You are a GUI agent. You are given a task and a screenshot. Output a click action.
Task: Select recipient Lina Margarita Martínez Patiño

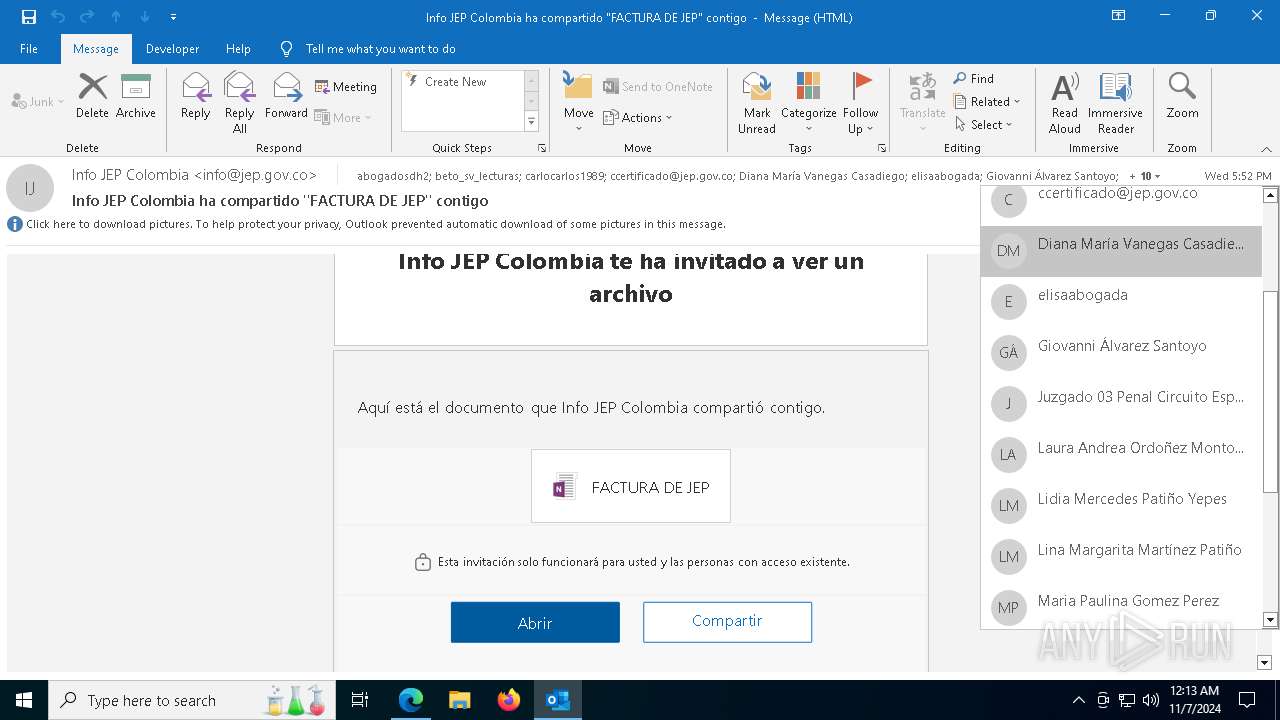pos(1121,556)
